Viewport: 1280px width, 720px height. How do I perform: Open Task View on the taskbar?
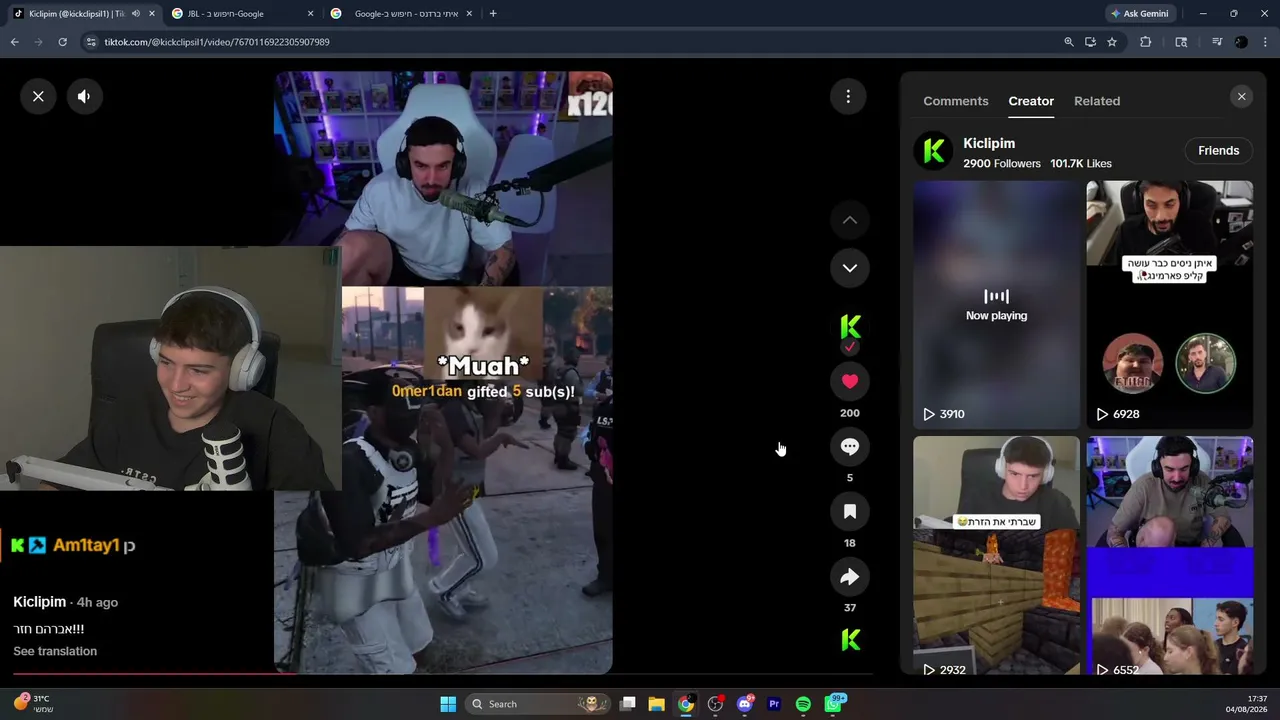pos(628,704)
